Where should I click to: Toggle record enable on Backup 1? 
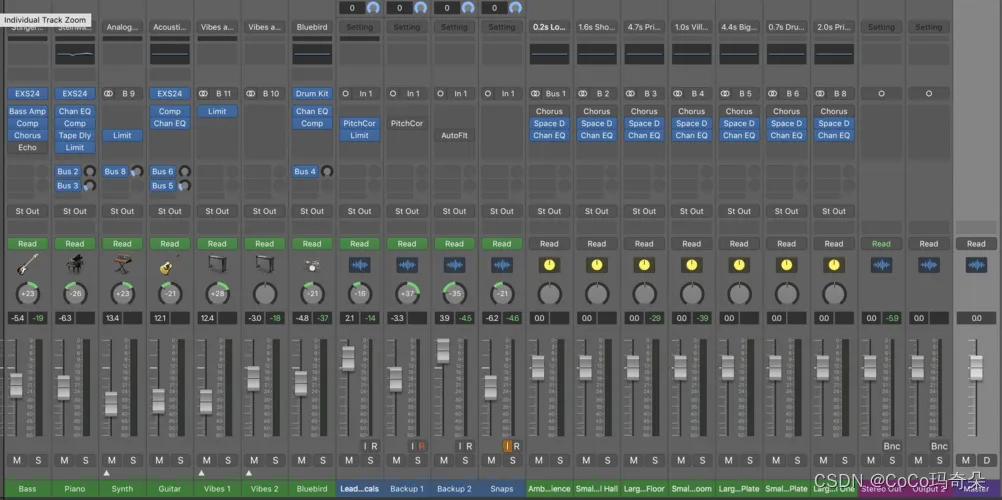point(422,446)
